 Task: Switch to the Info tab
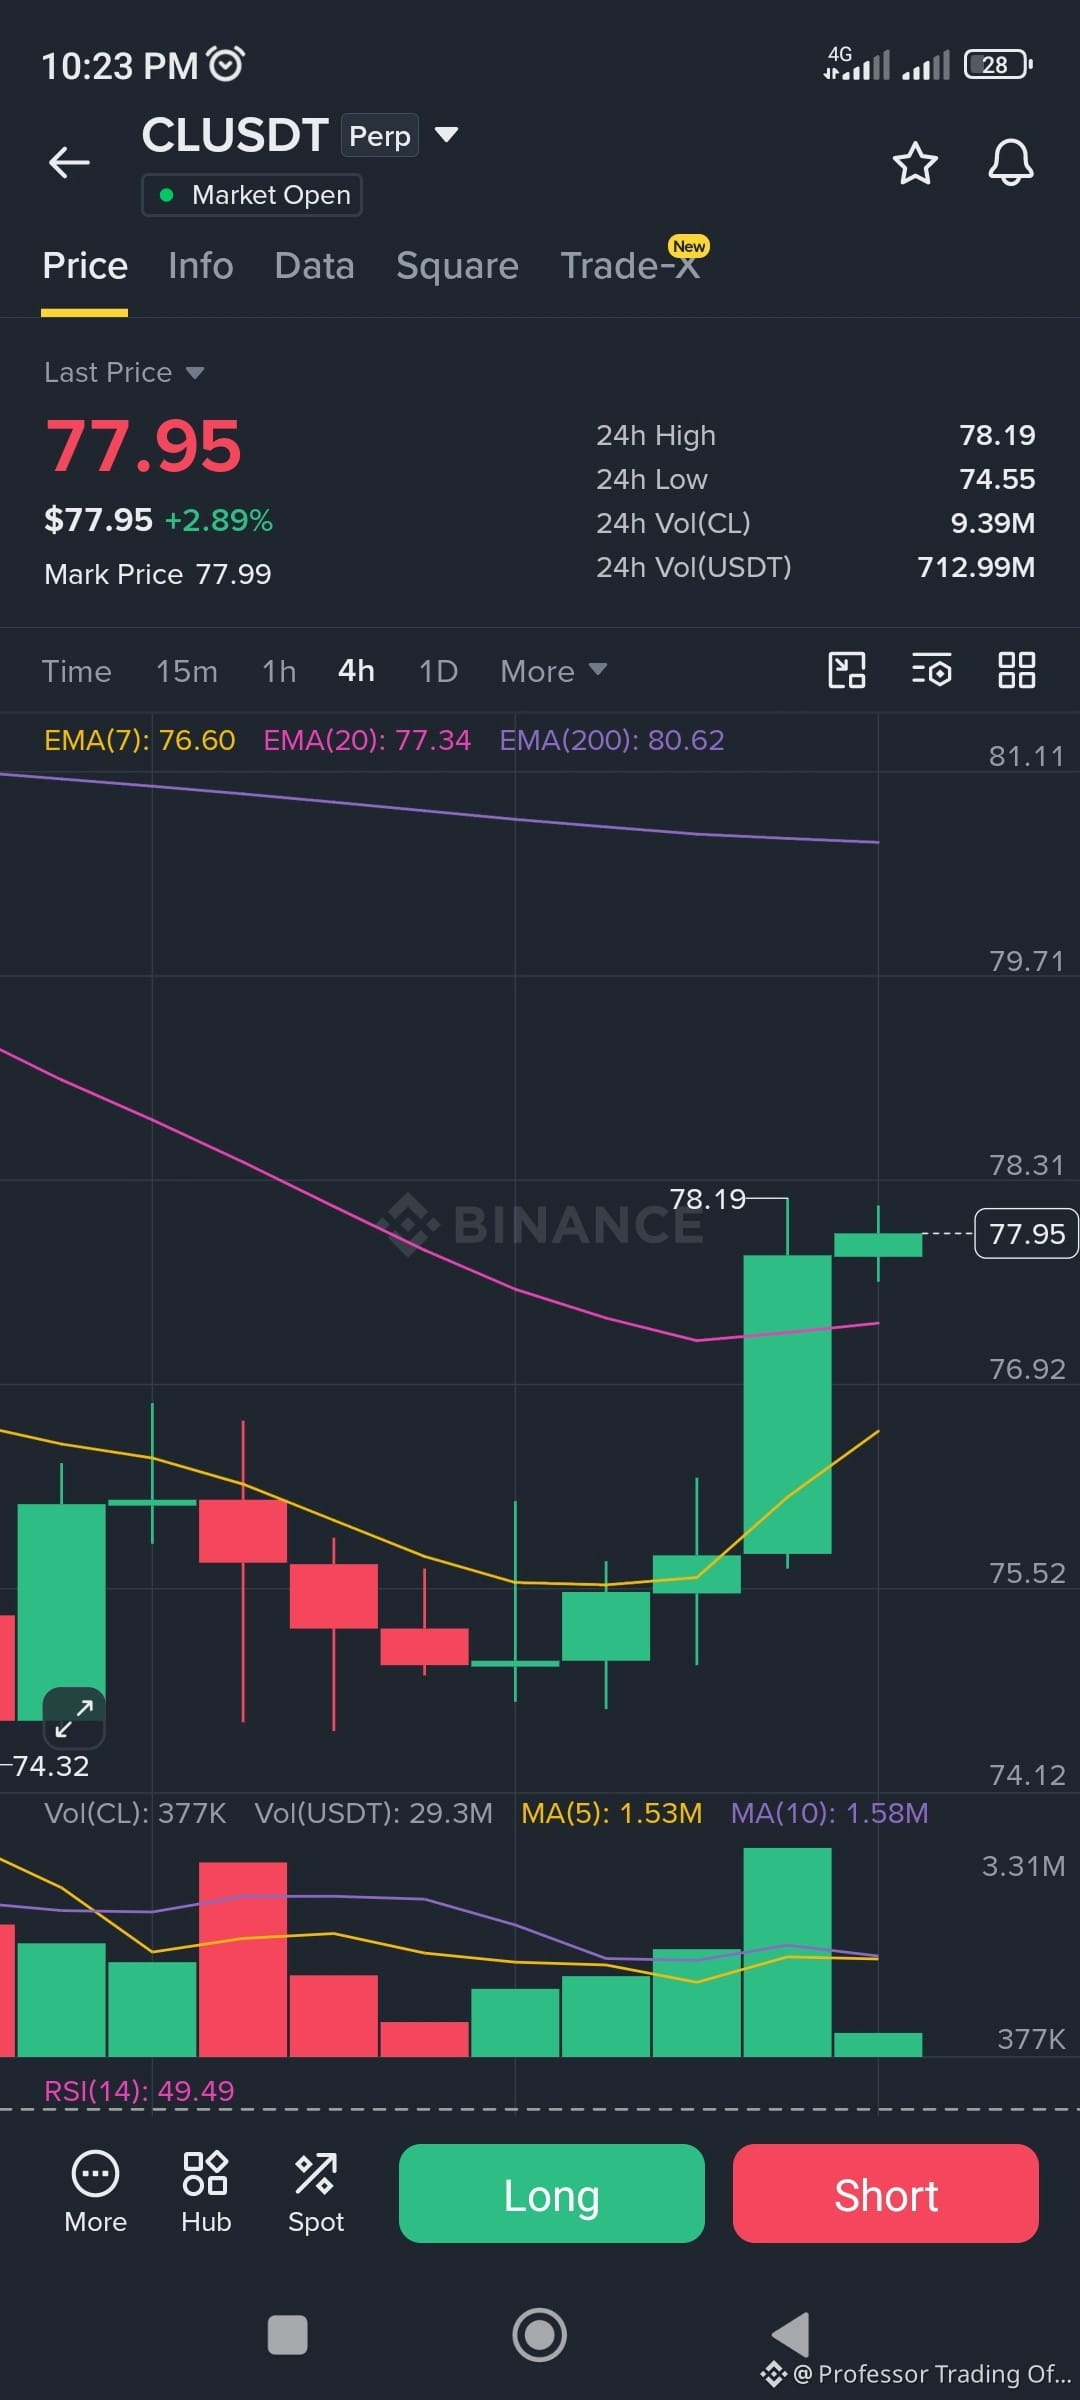coord(201,266)
